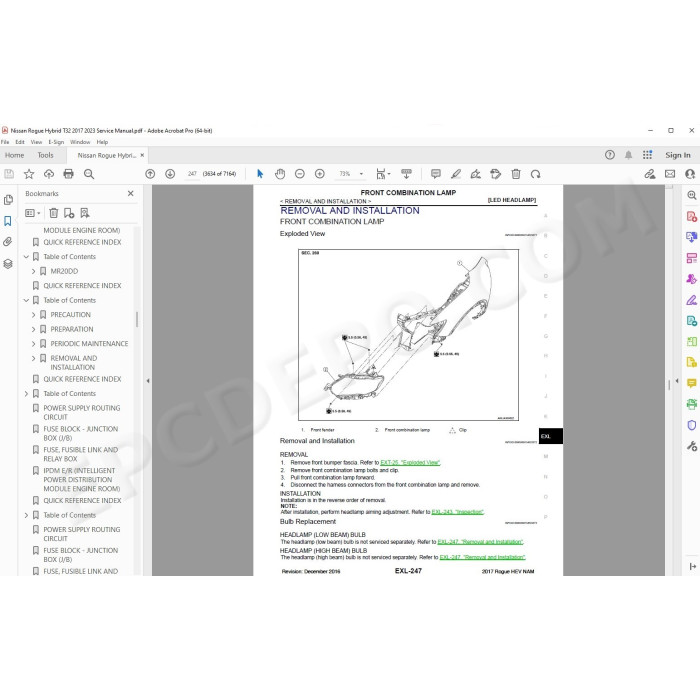Viewport: 700px width, 700px height.
Task: Click the scrolling mode tool icon
Action: pyautogui.click(x=406, y=174)
